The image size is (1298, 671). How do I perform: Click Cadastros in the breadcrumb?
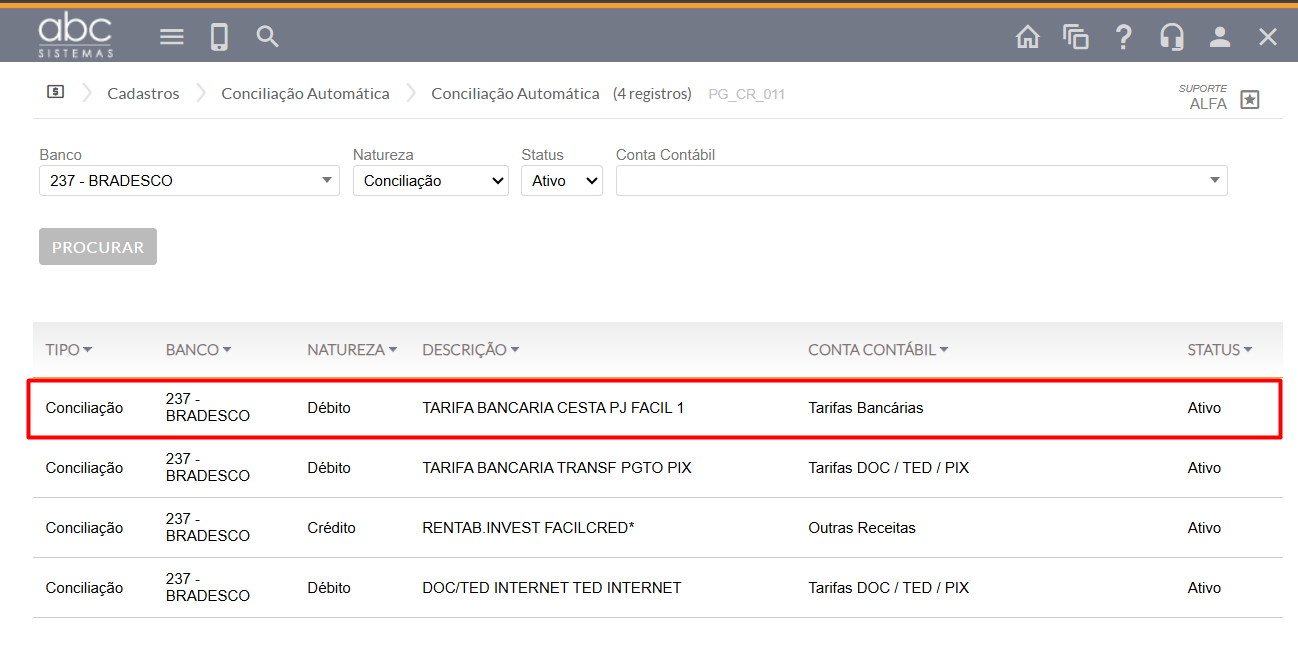(143, 93)
